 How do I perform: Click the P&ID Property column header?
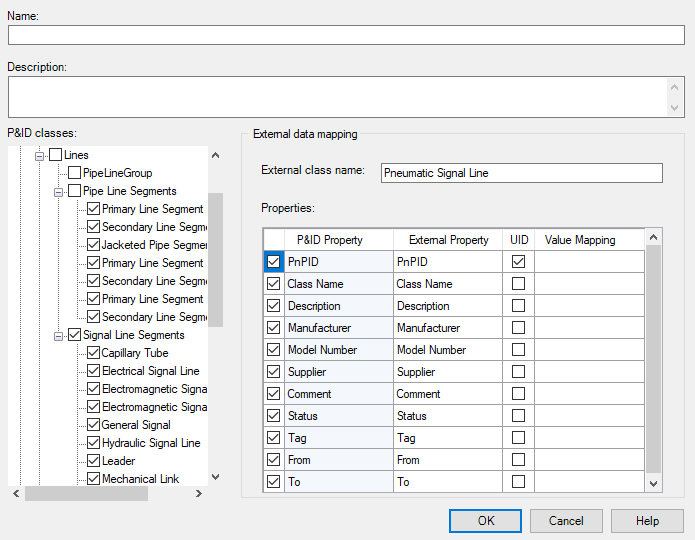click(x=330, y=240)
